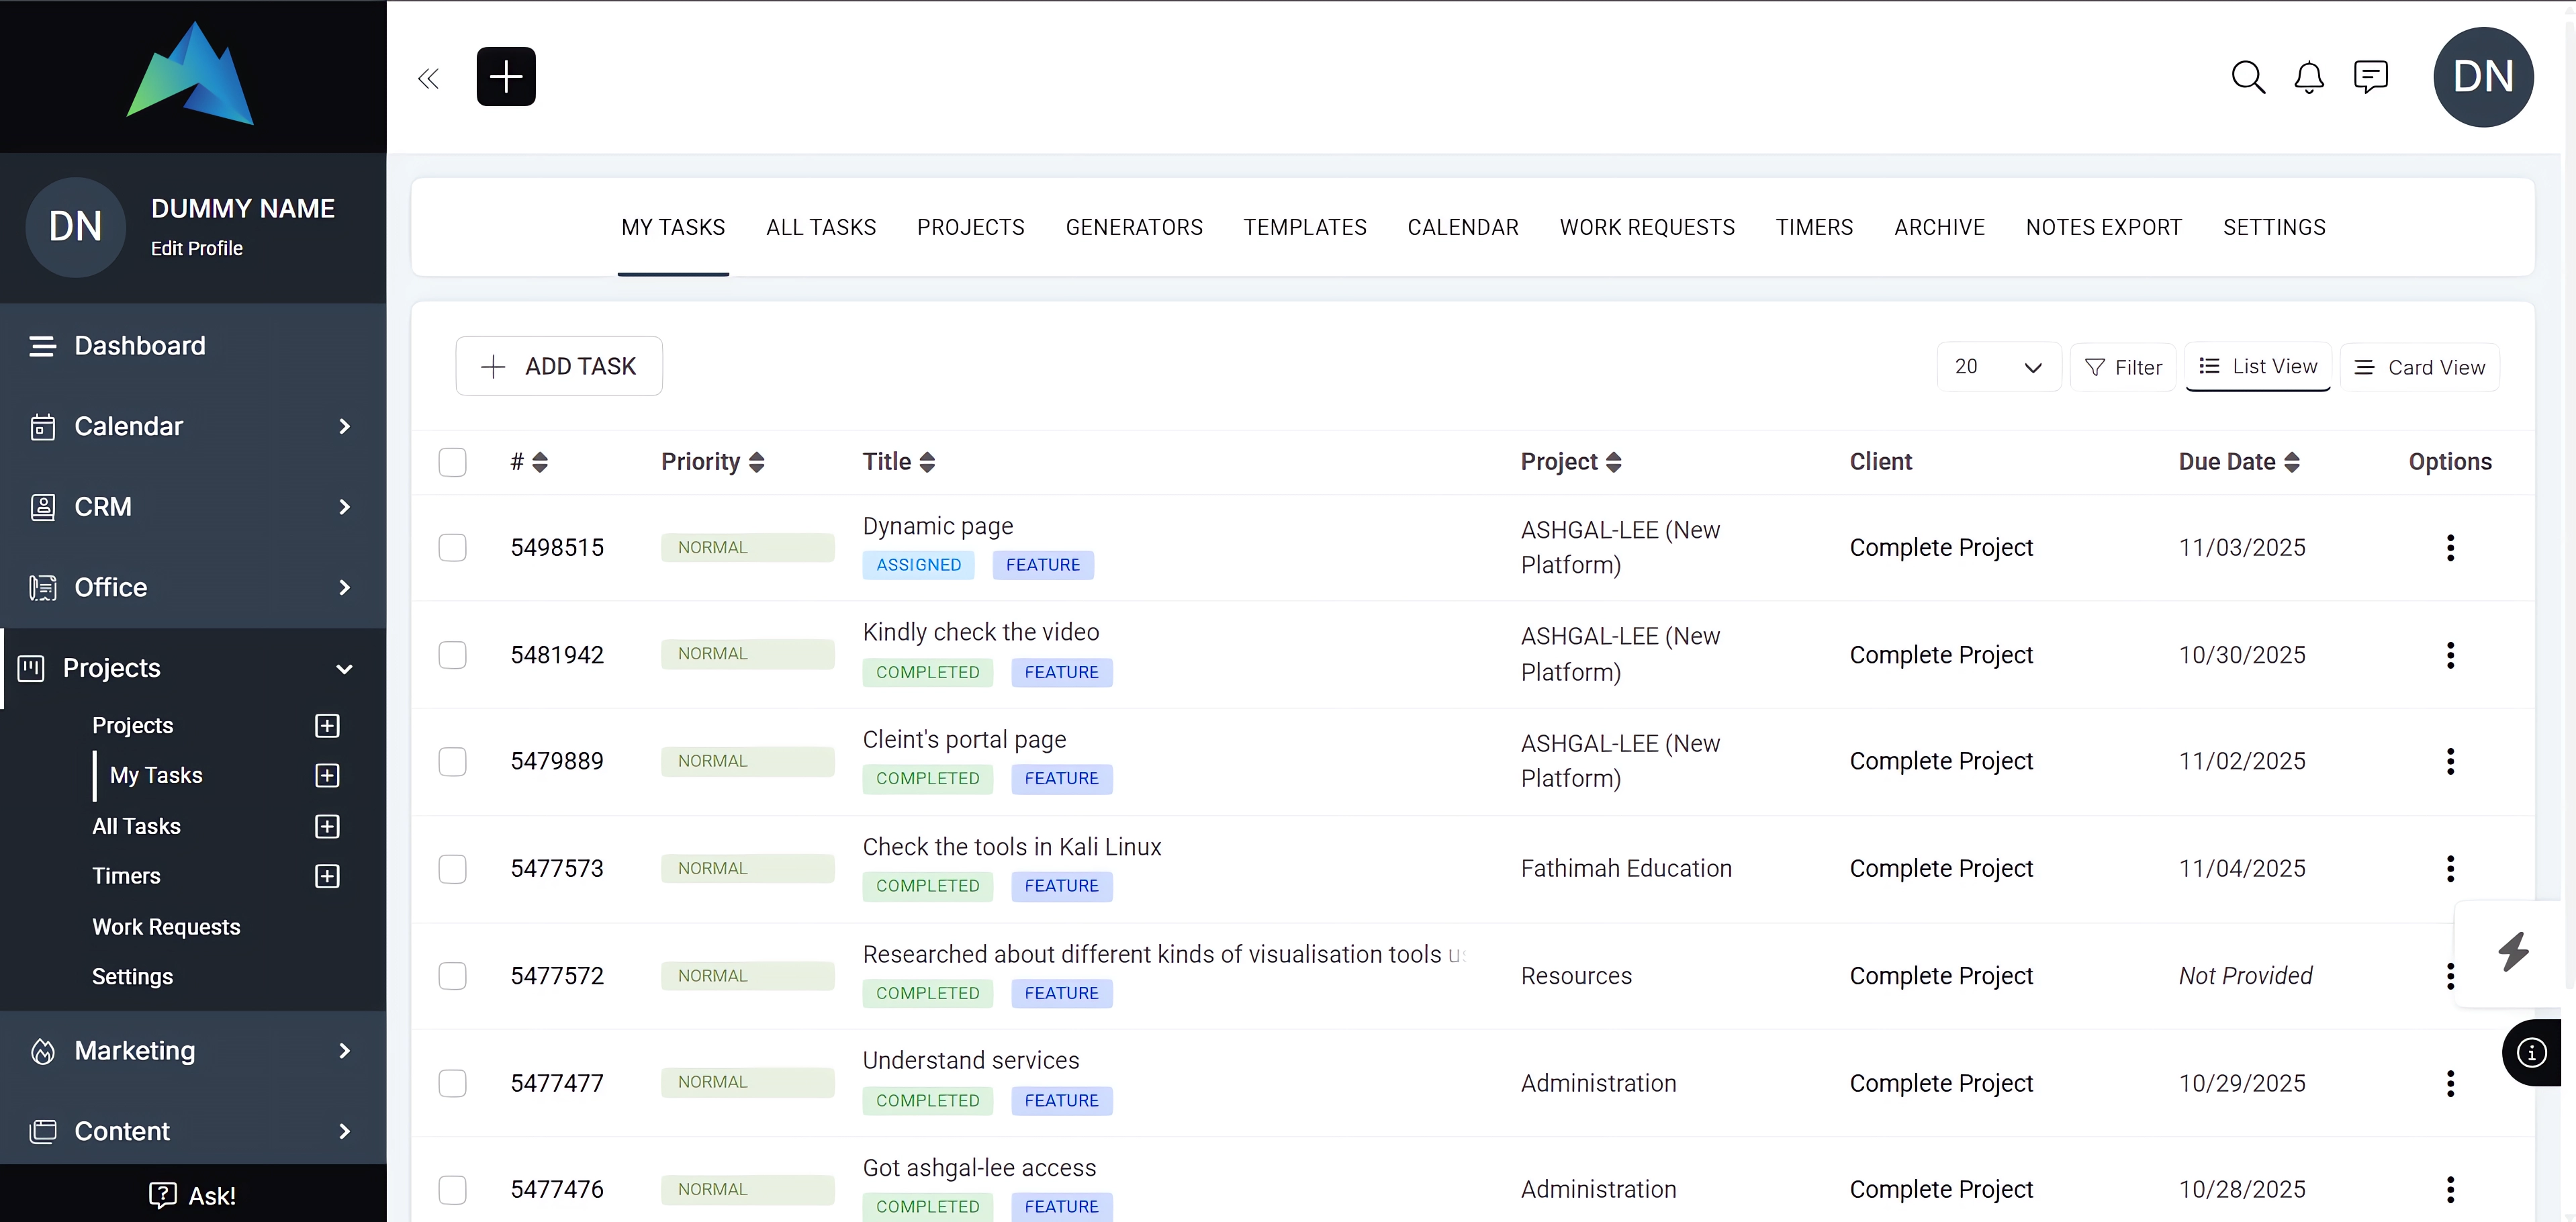This screenshot has width=2576, height=1222.
Task: Toggle the select-all header checkbox
Action: point(452,462)
